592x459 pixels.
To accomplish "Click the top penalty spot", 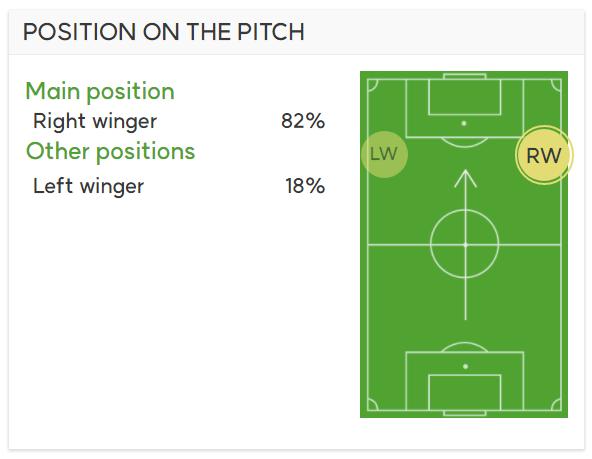I will point(464,123).
